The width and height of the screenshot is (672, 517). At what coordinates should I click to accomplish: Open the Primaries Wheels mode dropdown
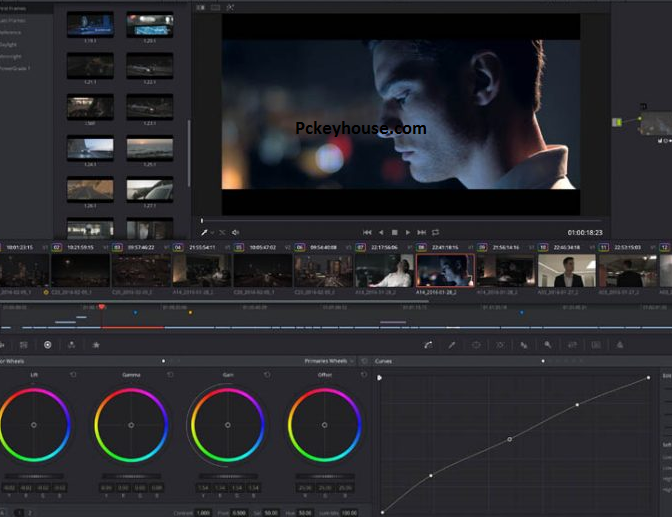(329, 361)
